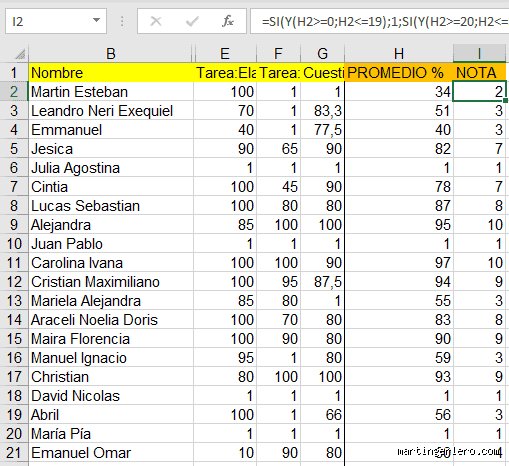Click Cristian Maximiliano's G value 87,5
The height and width of the screenshot is (466, 509).
click(322, 282)
